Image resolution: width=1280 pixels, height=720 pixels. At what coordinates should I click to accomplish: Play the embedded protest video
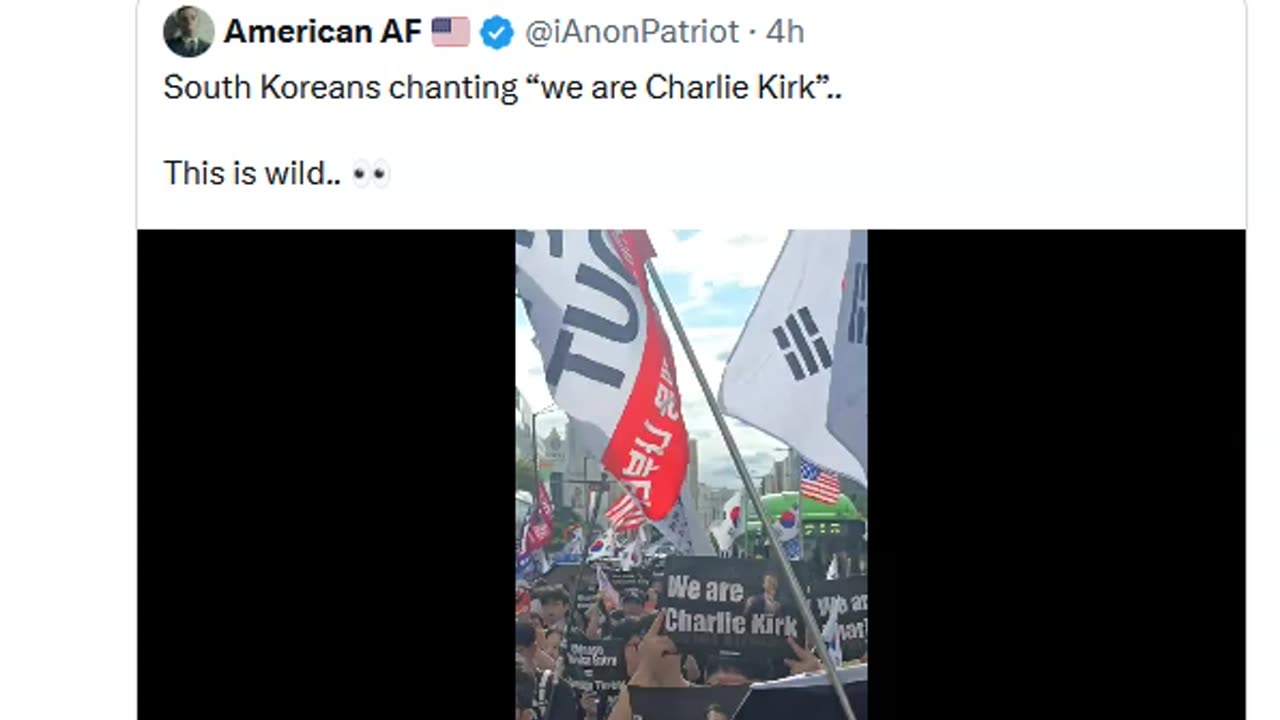(691, 475)
